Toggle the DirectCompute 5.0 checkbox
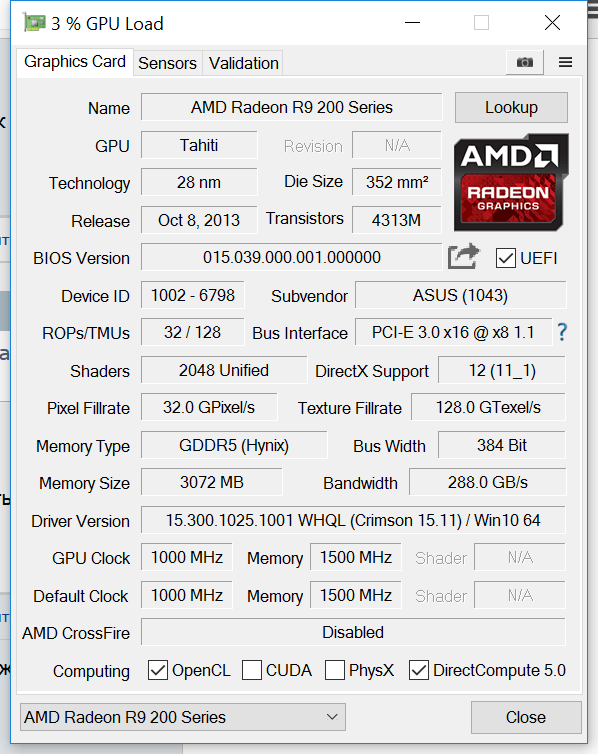The height and width of the screenshot is (754, 598). tap(419, 670)
